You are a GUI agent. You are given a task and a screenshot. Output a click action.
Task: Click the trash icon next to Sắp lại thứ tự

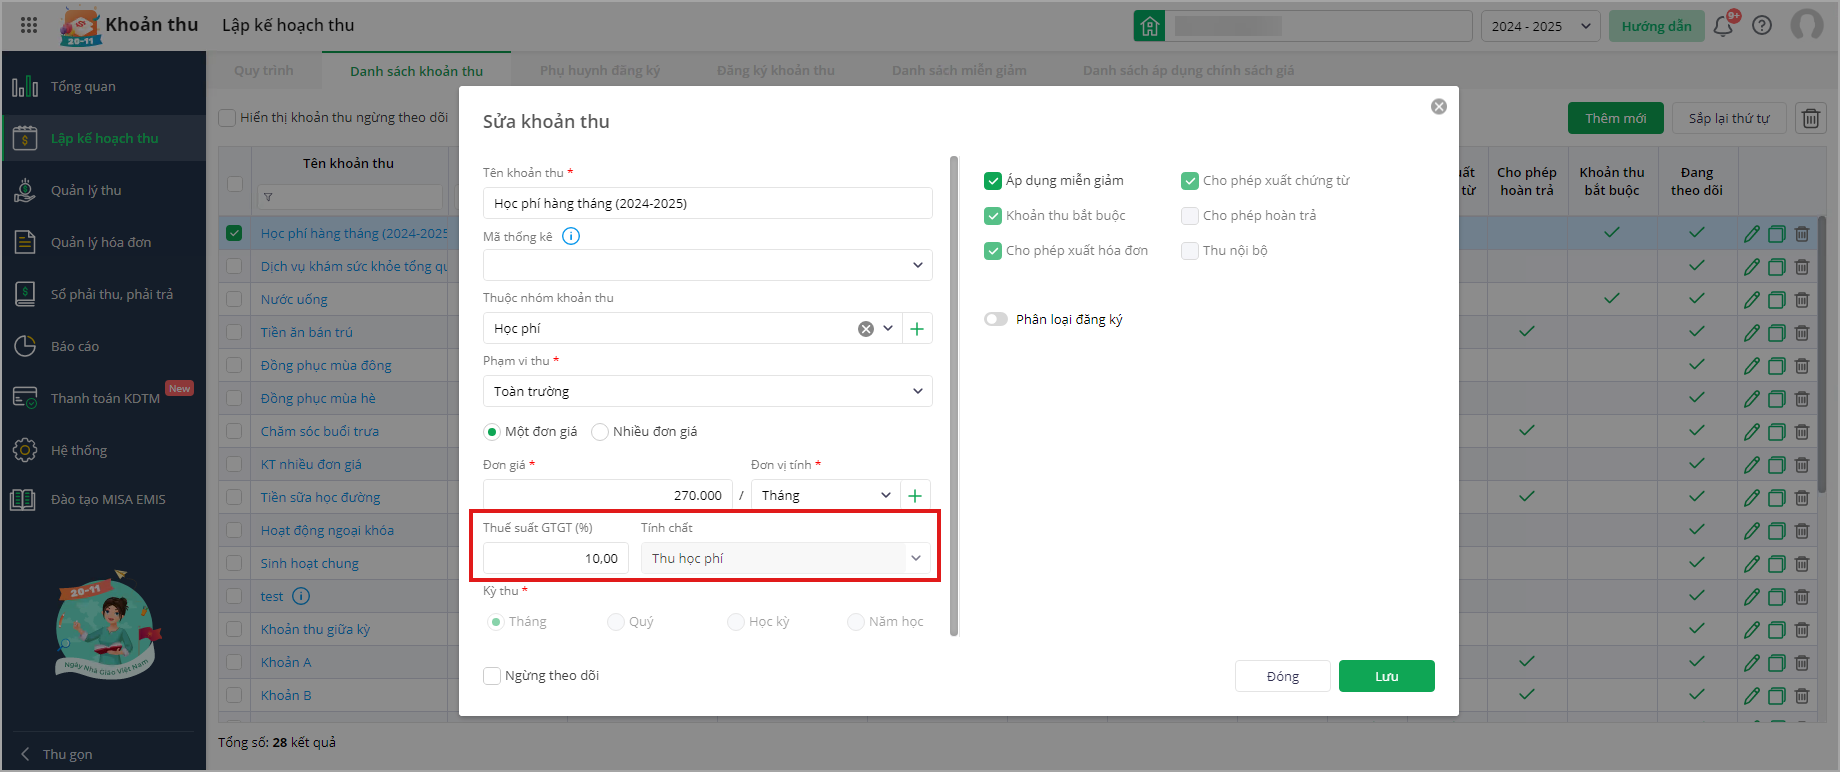click(1811, 118)
